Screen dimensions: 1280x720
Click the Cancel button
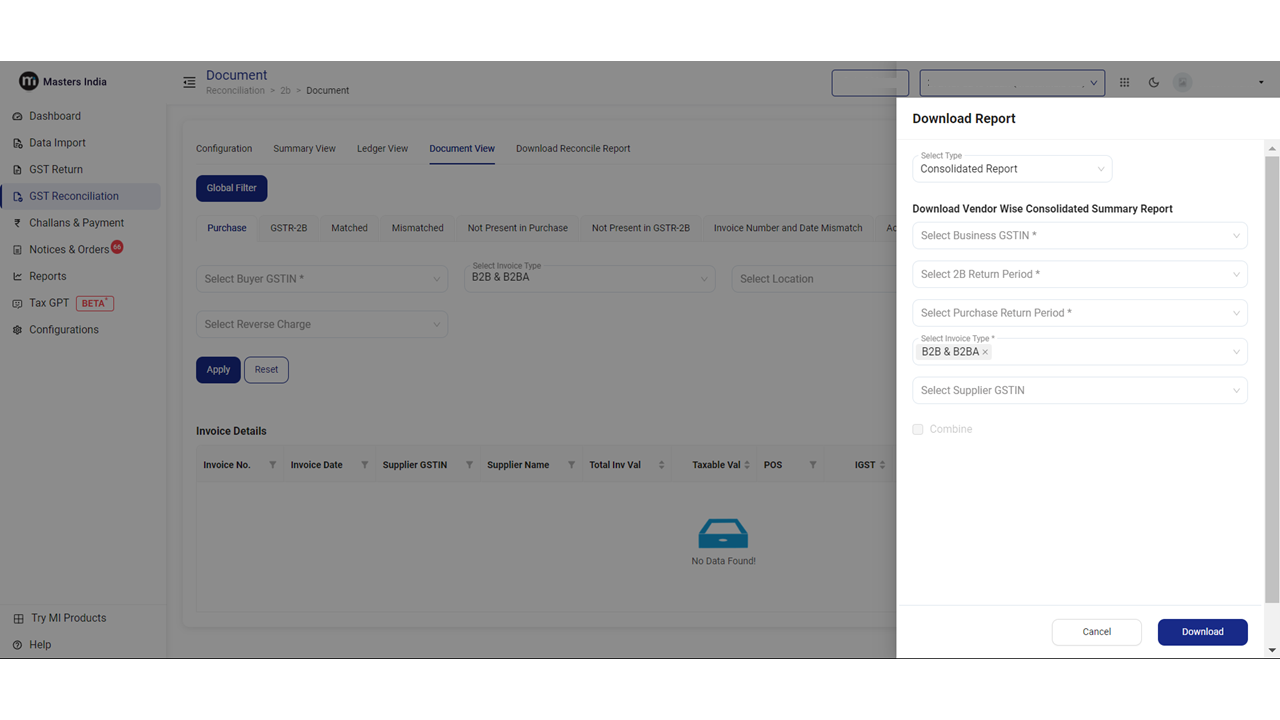1096,632
